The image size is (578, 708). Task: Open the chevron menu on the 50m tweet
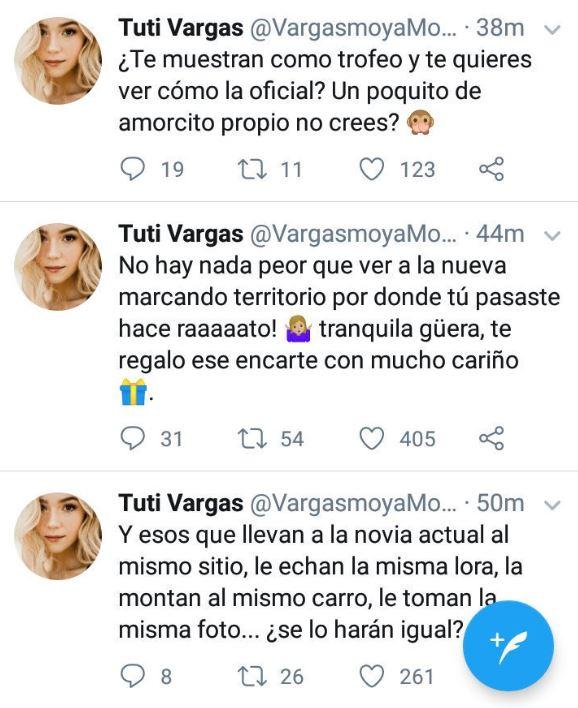[553, 504]
